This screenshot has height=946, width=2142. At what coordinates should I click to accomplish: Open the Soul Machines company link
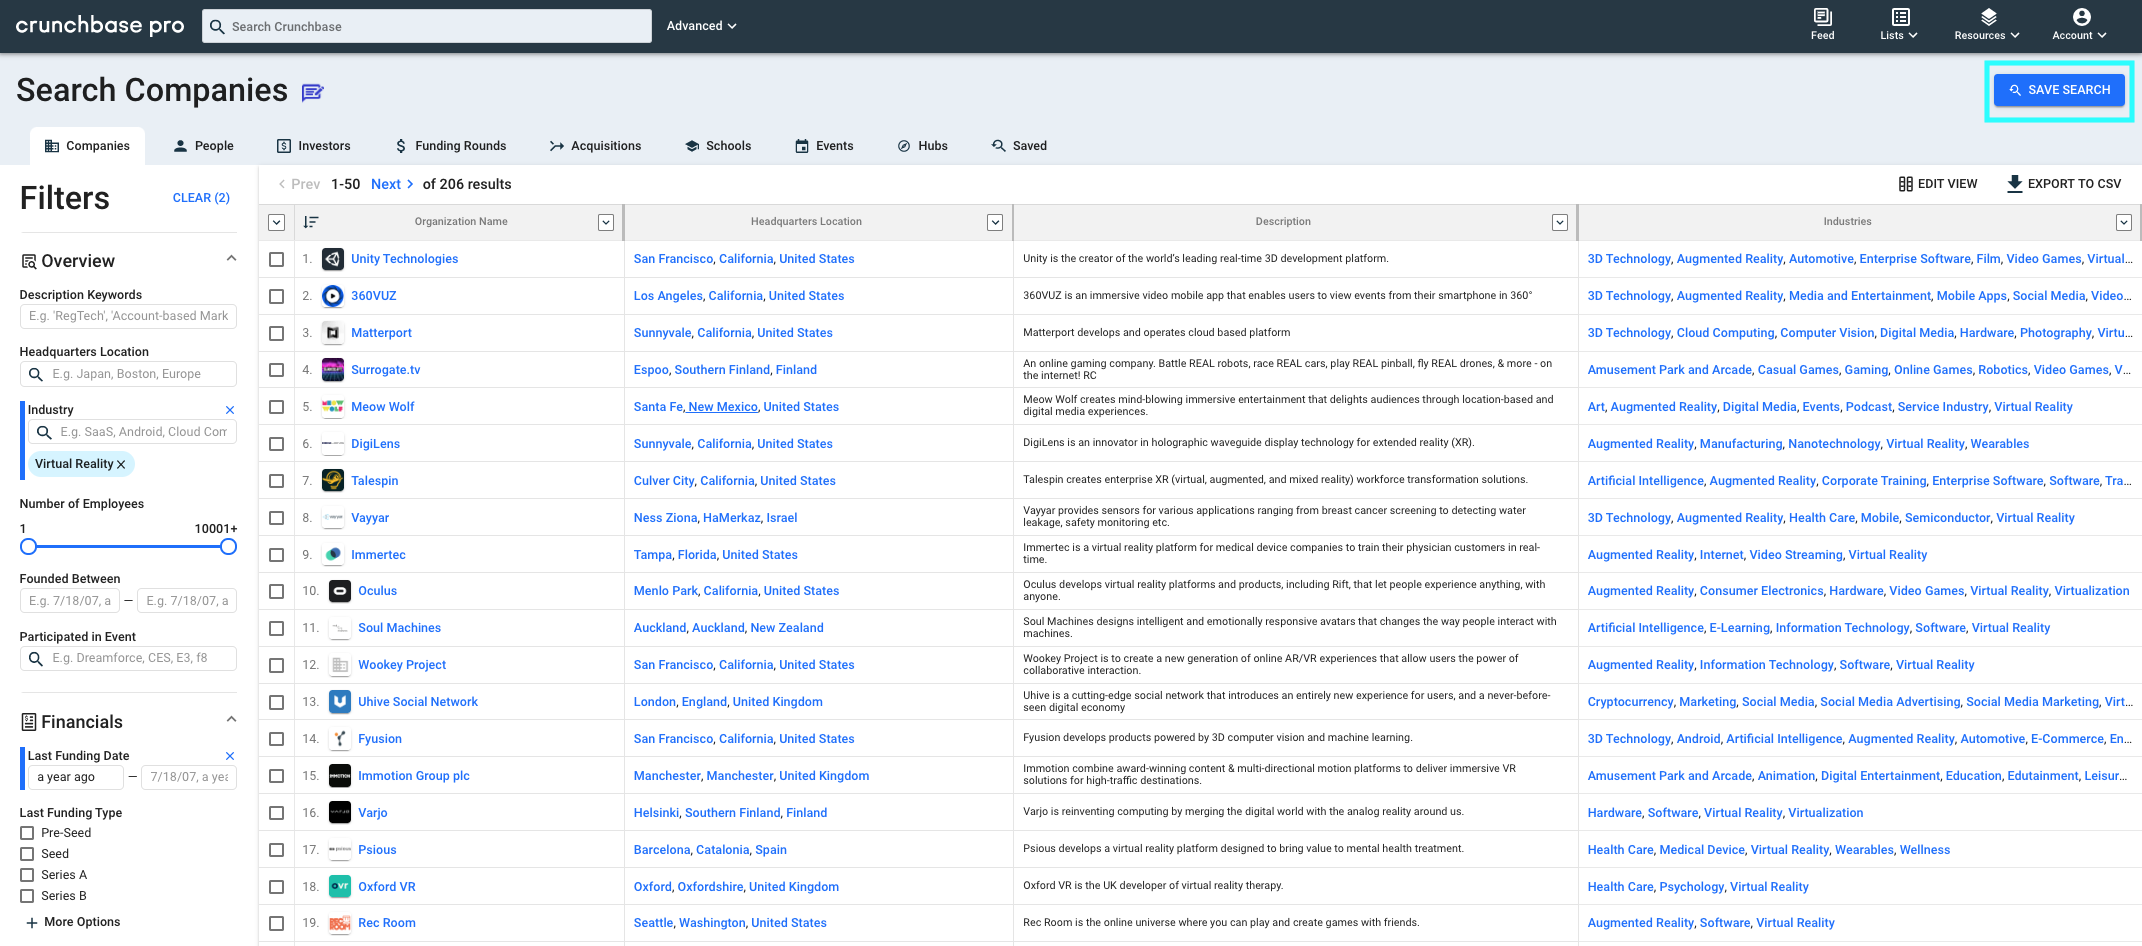click(399, 628)
